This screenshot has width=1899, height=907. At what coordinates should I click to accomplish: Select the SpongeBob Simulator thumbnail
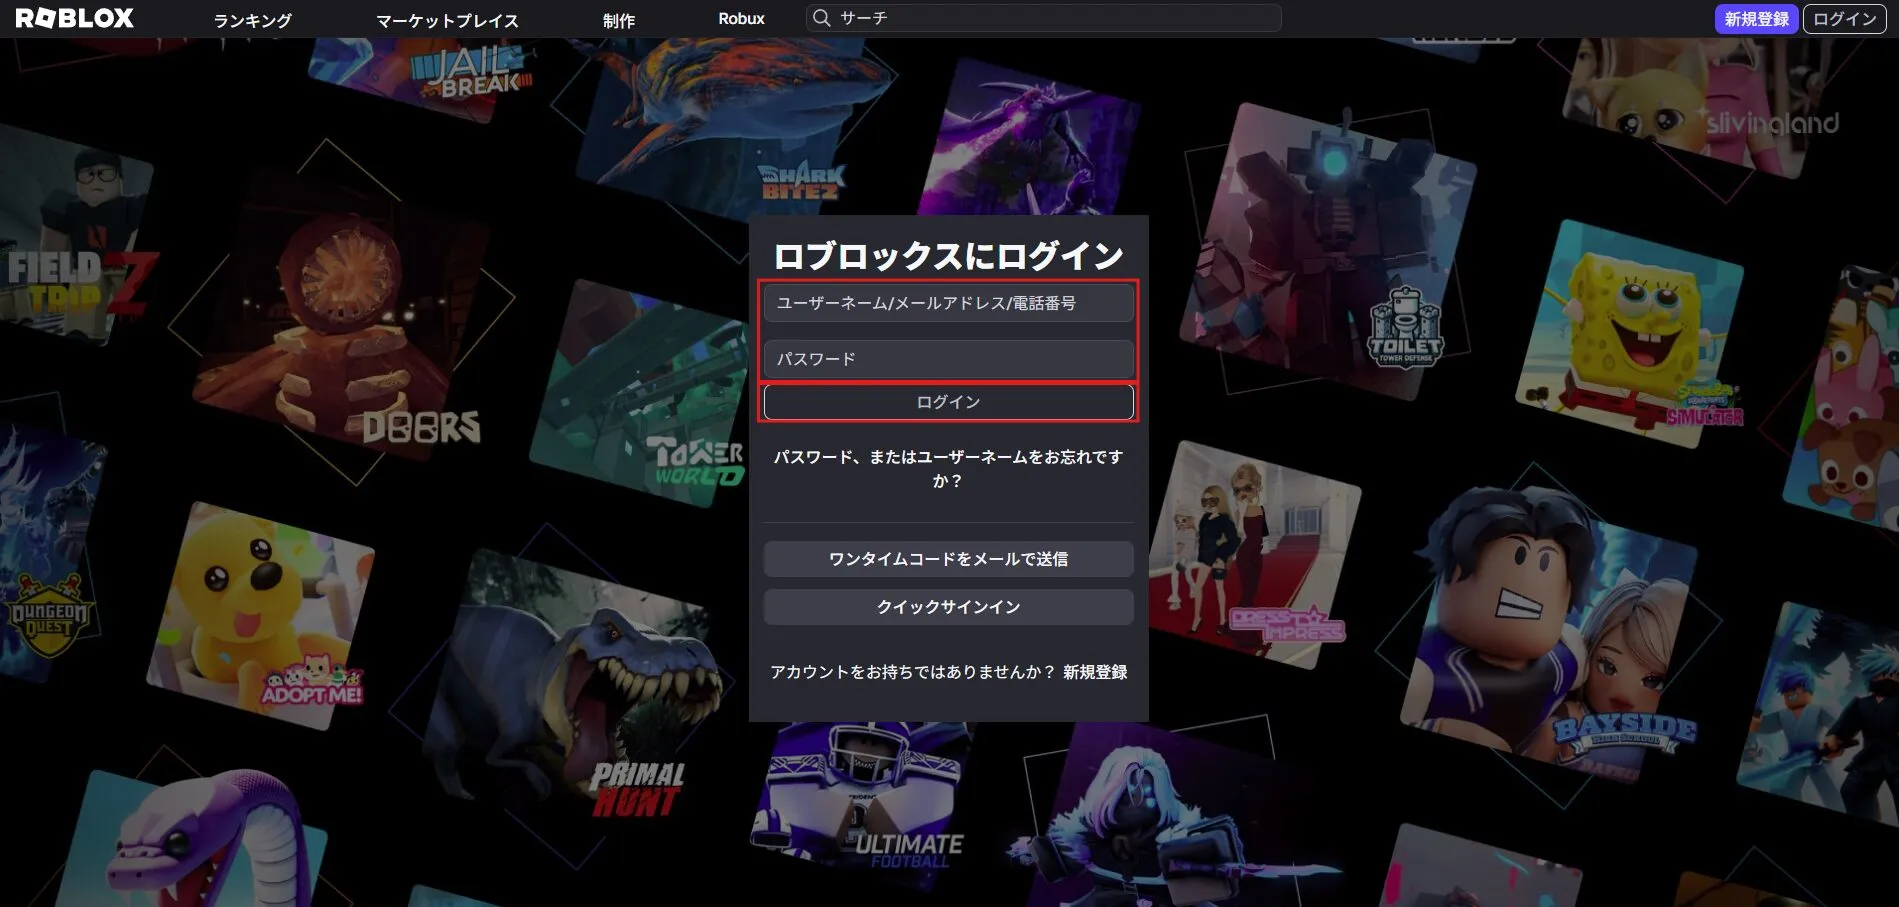[1630, 335]
